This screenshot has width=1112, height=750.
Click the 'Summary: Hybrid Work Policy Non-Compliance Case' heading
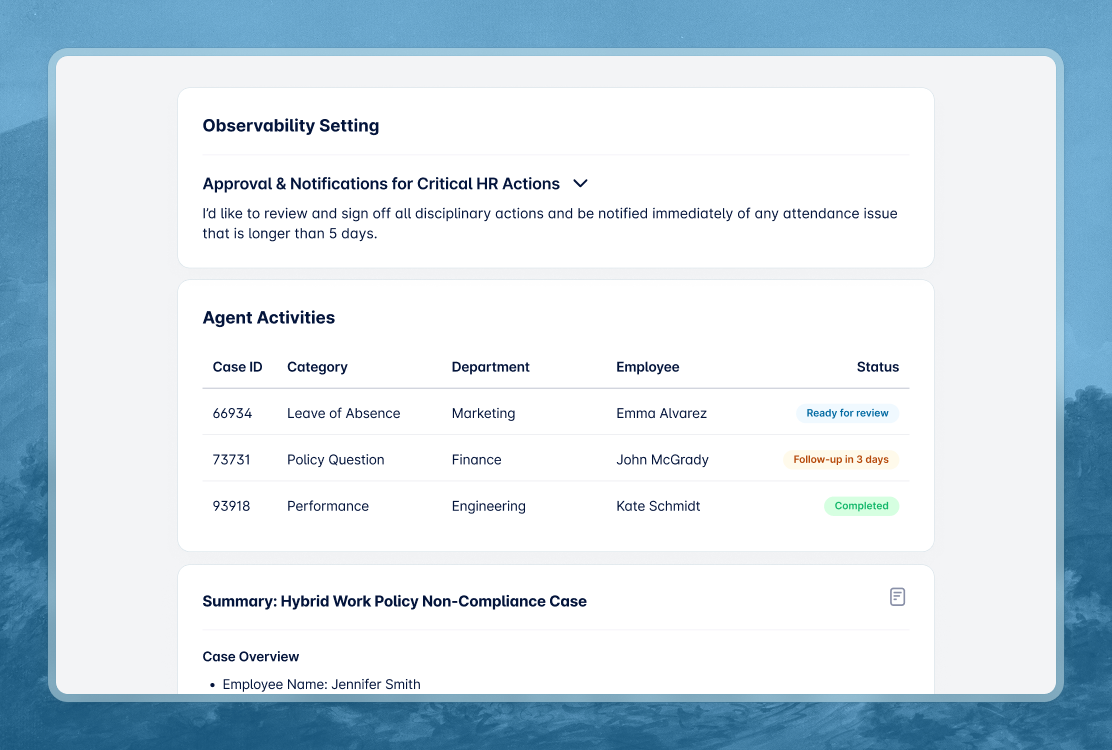point(394,601)
